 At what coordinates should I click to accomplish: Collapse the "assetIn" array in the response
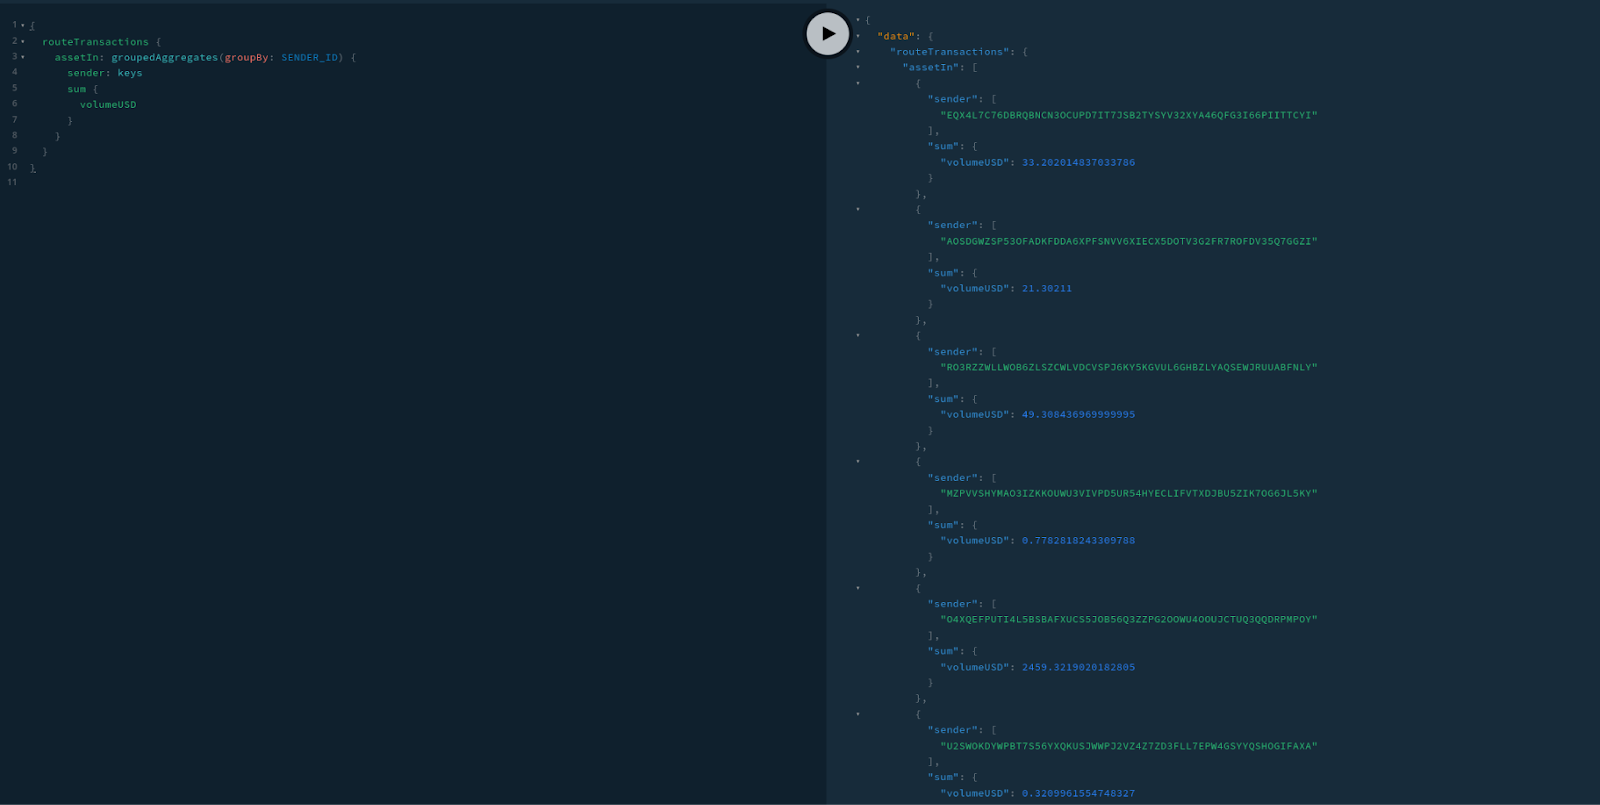[858, 68]
